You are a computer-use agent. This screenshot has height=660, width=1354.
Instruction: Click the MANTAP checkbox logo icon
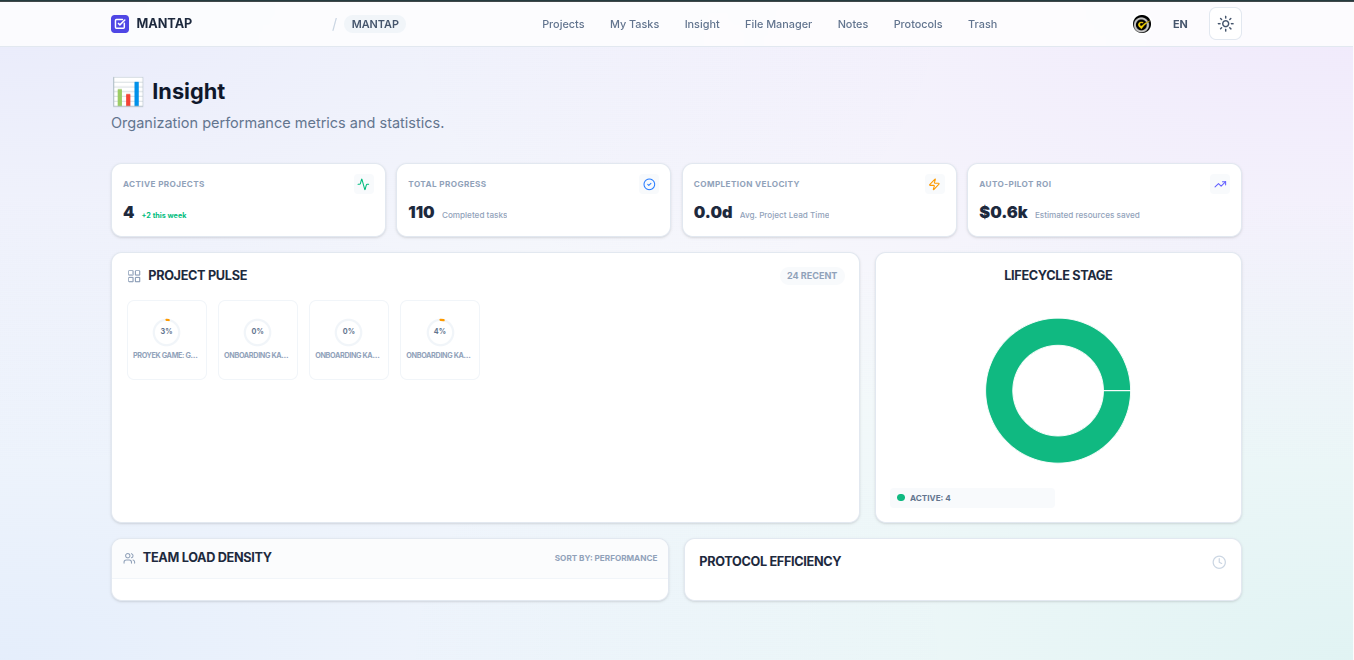coord(120,24)
